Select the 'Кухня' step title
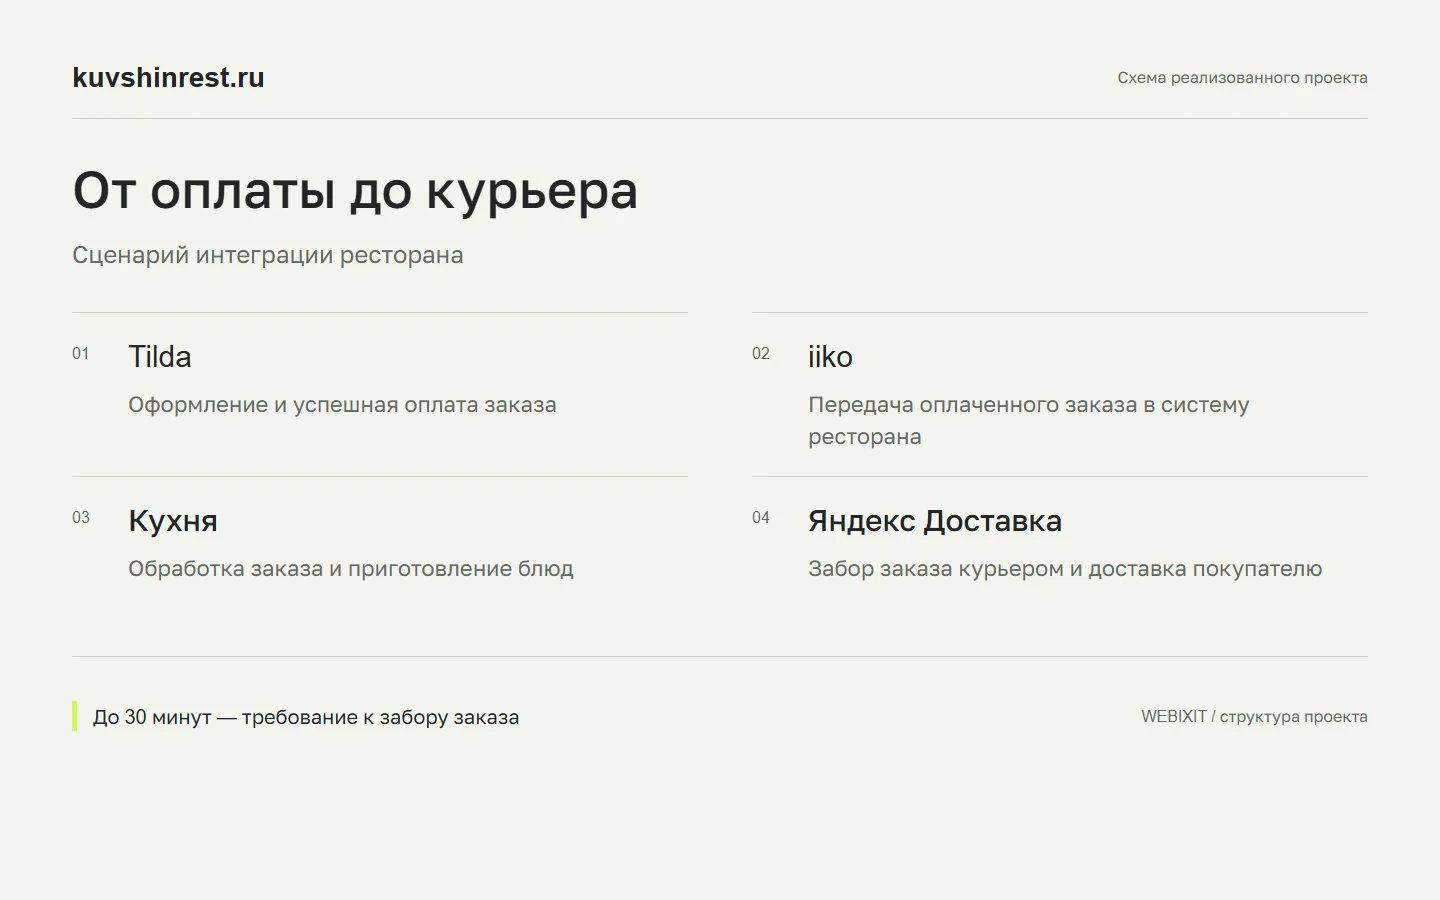 (x=173, y=521)
